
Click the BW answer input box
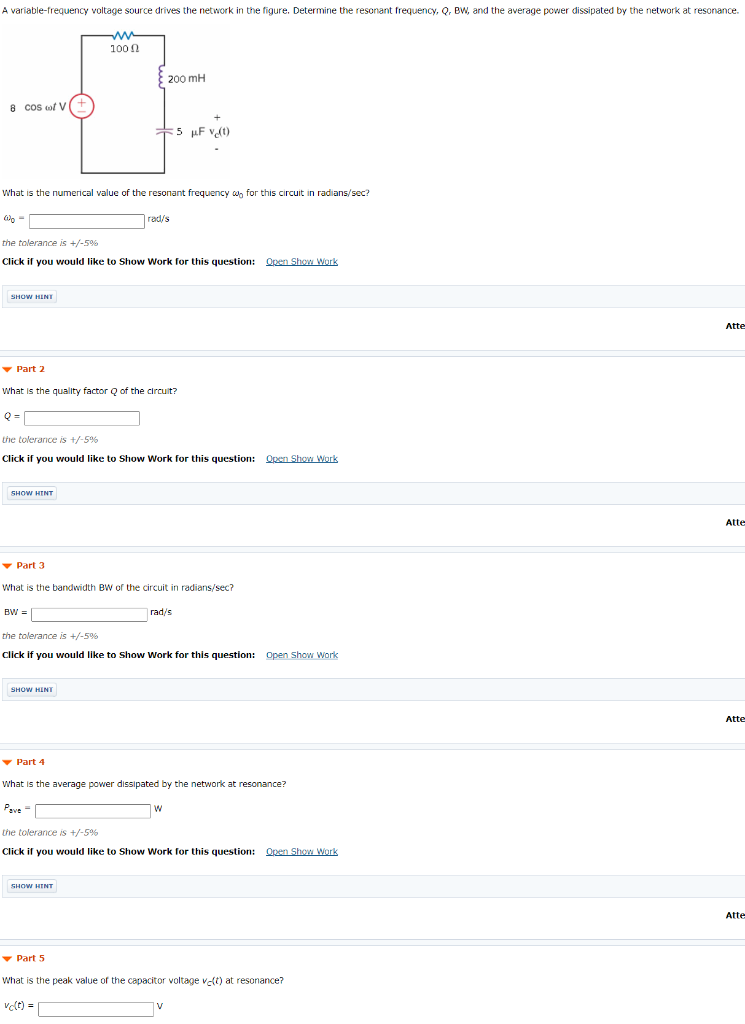coord(90,613)
